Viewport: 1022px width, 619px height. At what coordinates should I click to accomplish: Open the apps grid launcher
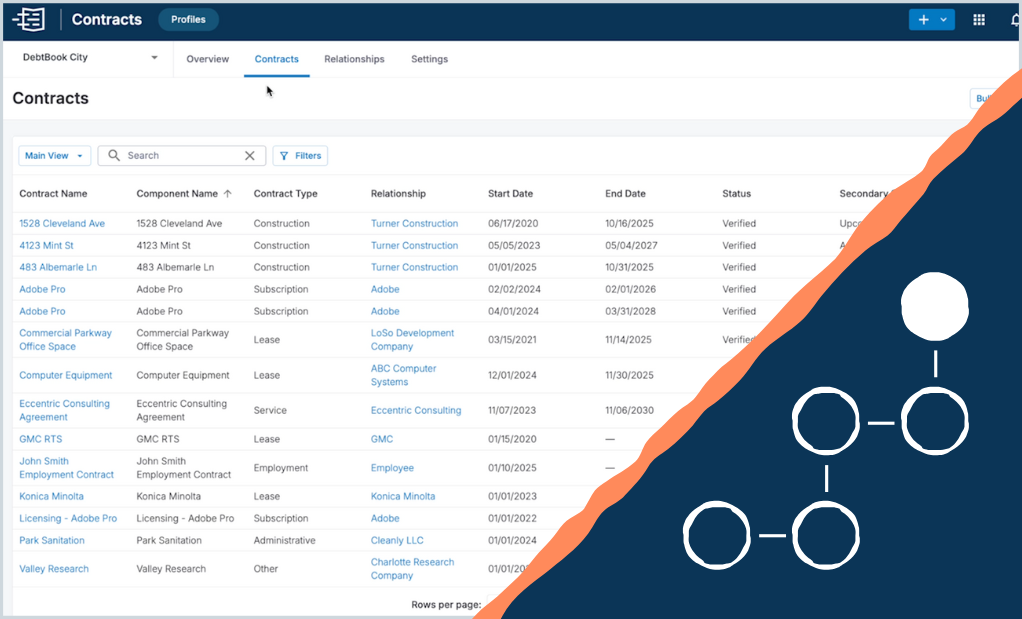point(979,20)
